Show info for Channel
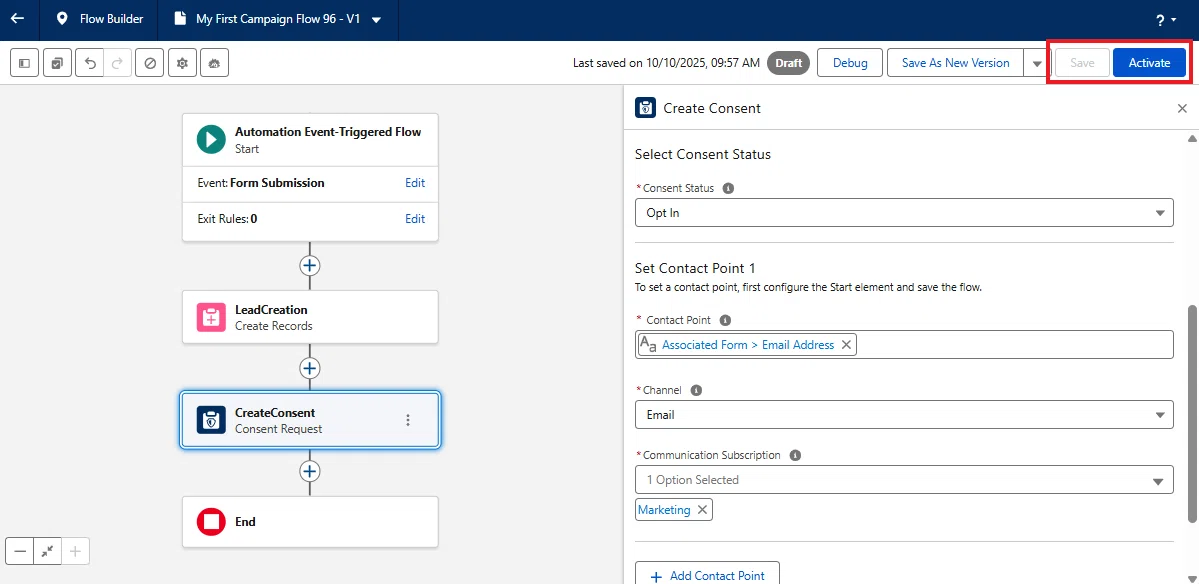Image resolution: width=1199 pixels, height=584 pixels. point(696,390)
